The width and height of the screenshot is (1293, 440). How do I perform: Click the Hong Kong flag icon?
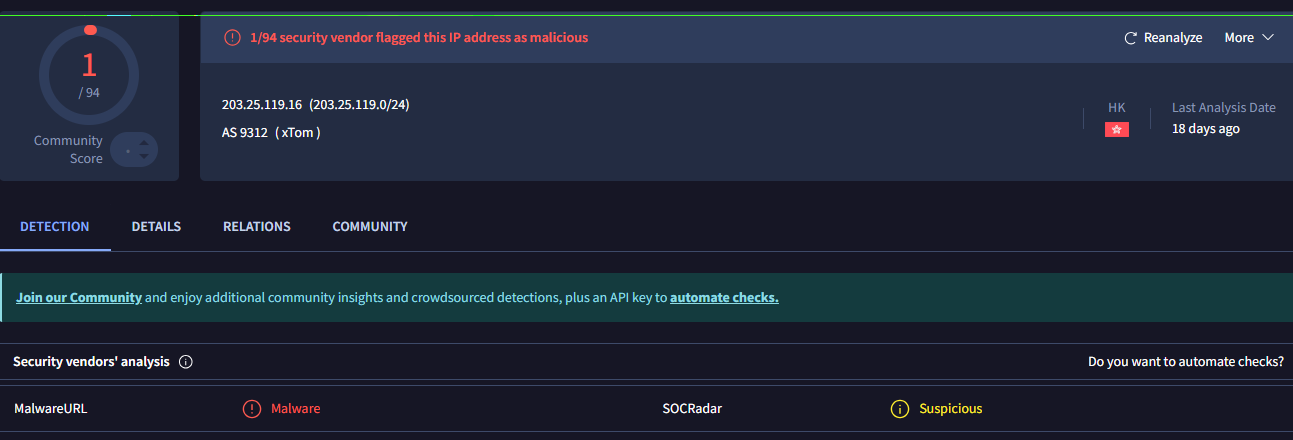click(1116, 130)
